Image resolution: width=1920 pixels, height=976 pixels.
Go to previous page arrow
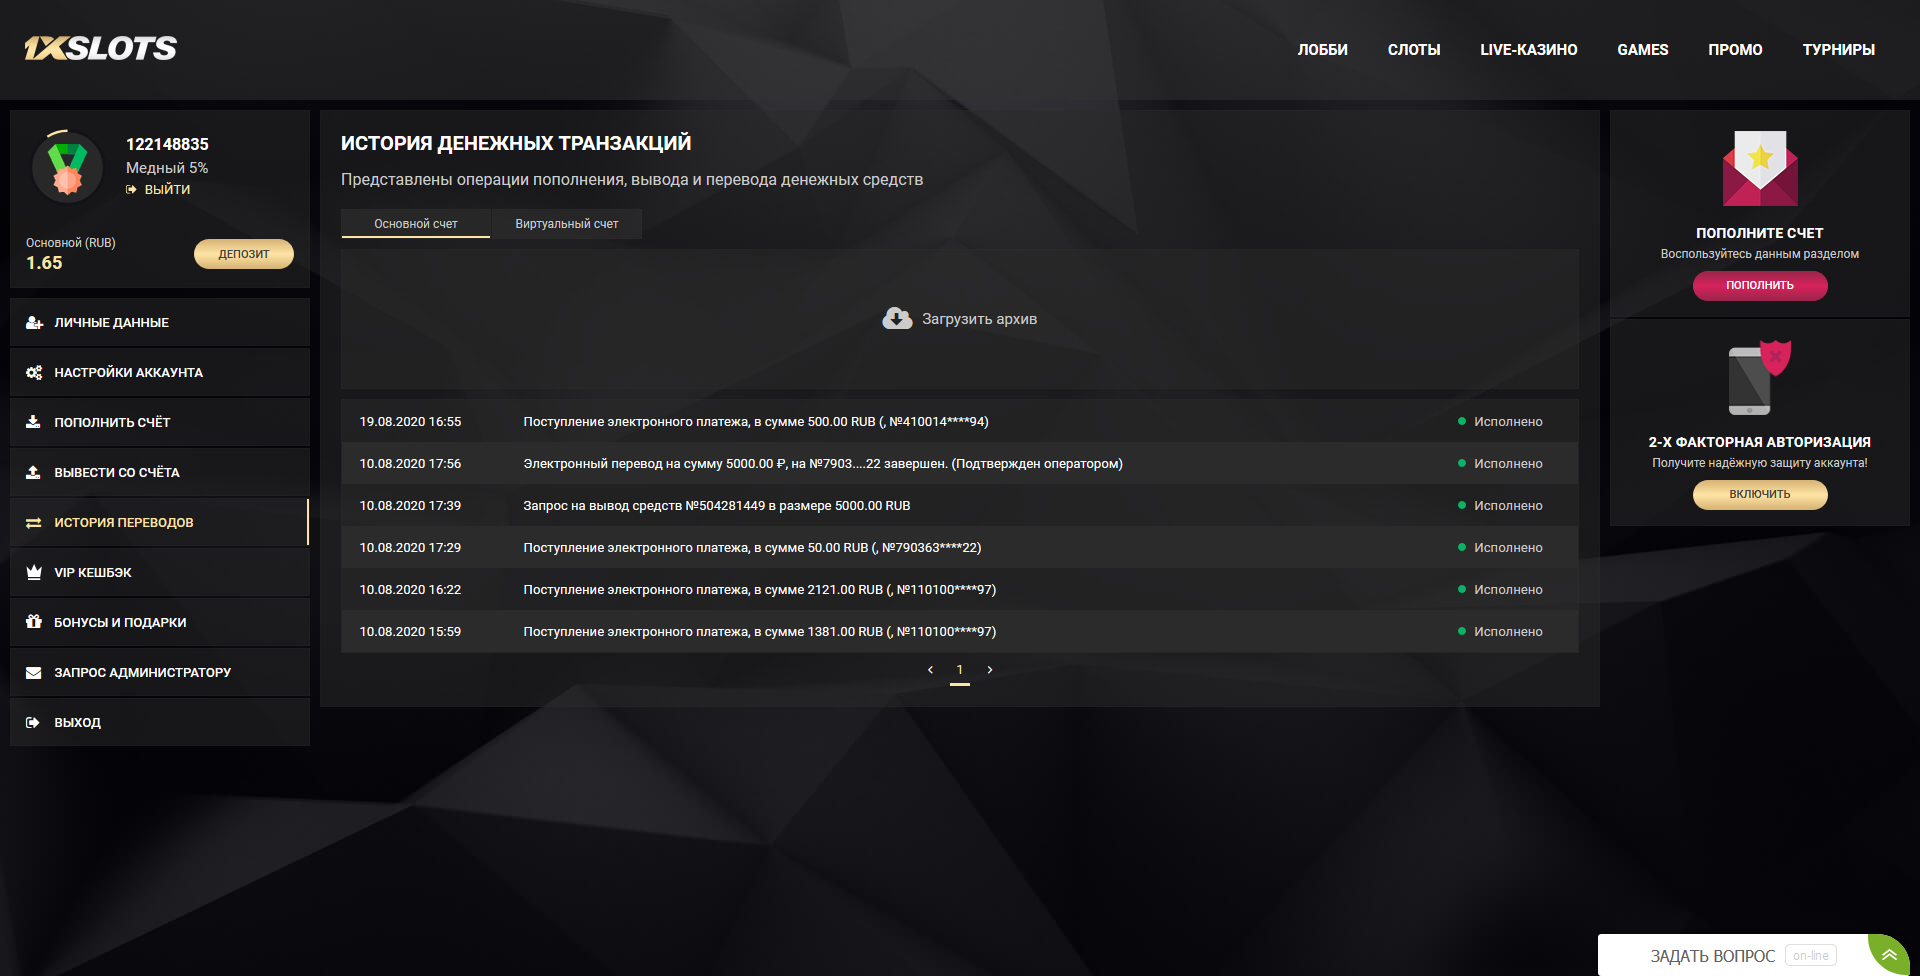930,670
